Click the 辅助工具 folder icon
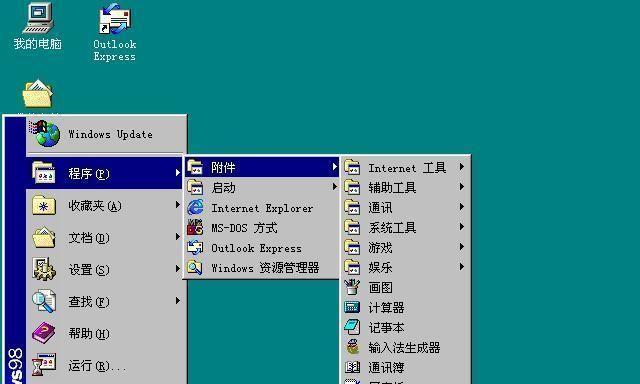This screenshot has width=640, height=384. [x=352, y=187]
